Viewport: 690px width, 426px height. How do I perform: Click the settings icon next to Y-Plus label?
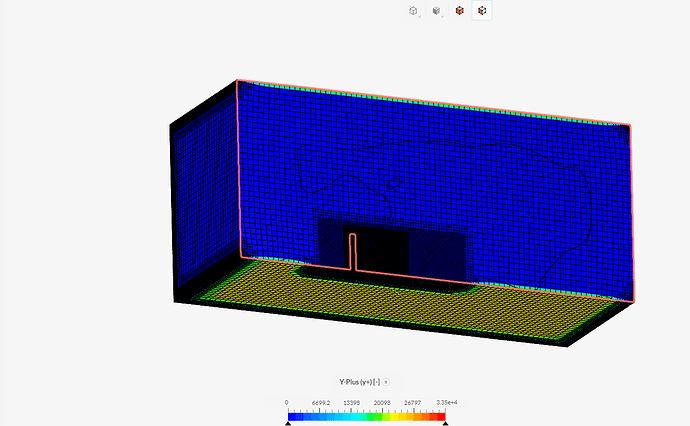click(386, 382)
